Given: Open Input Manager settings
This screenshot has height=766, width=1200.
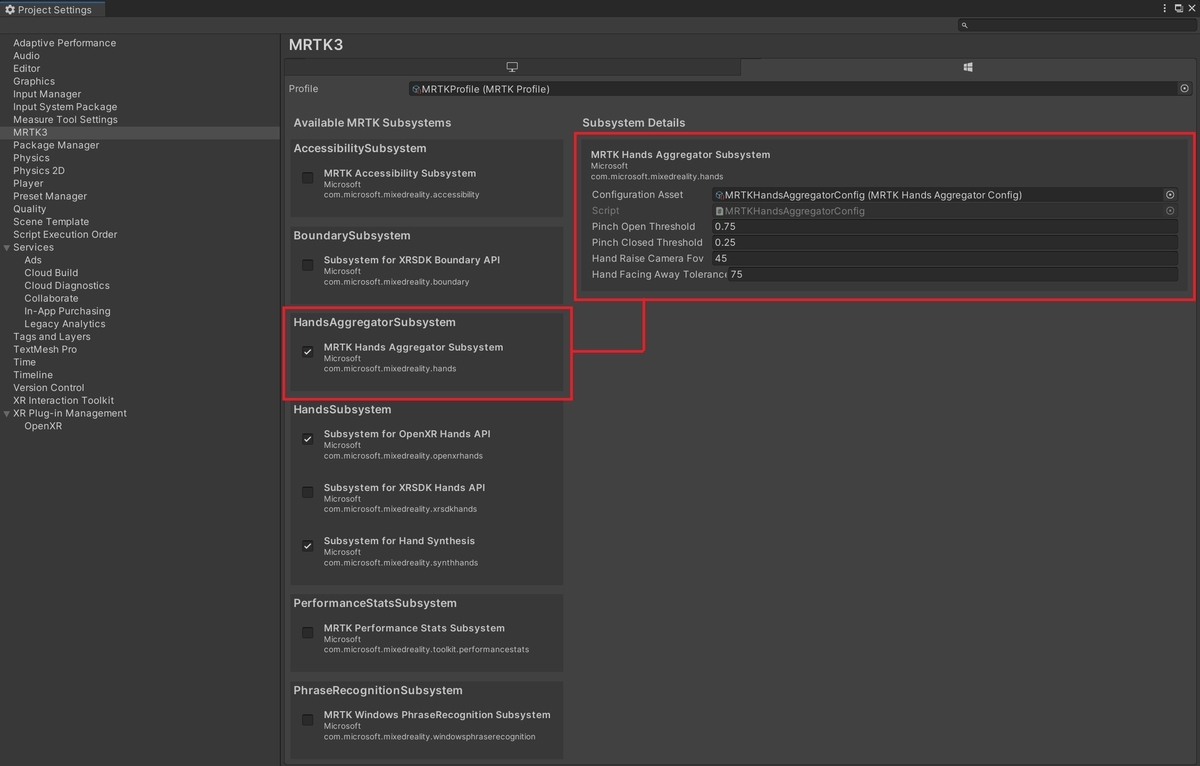Looking at the screenshot, I should (47, 94).
